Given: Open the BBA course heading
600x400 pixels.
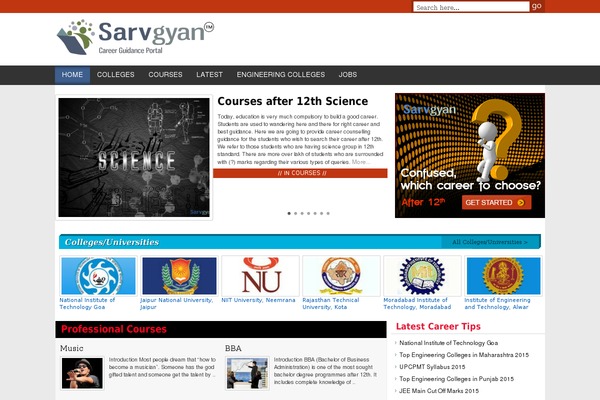Looking at the screenshot, I should [x=233, y=348].
